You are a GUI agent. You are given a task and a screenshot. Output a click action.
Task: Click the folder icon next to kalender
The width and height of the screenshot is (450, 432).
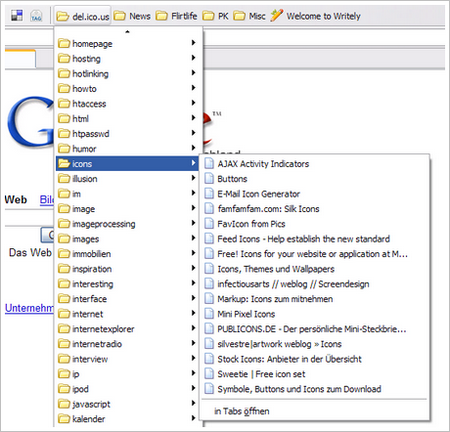[64, 419]
